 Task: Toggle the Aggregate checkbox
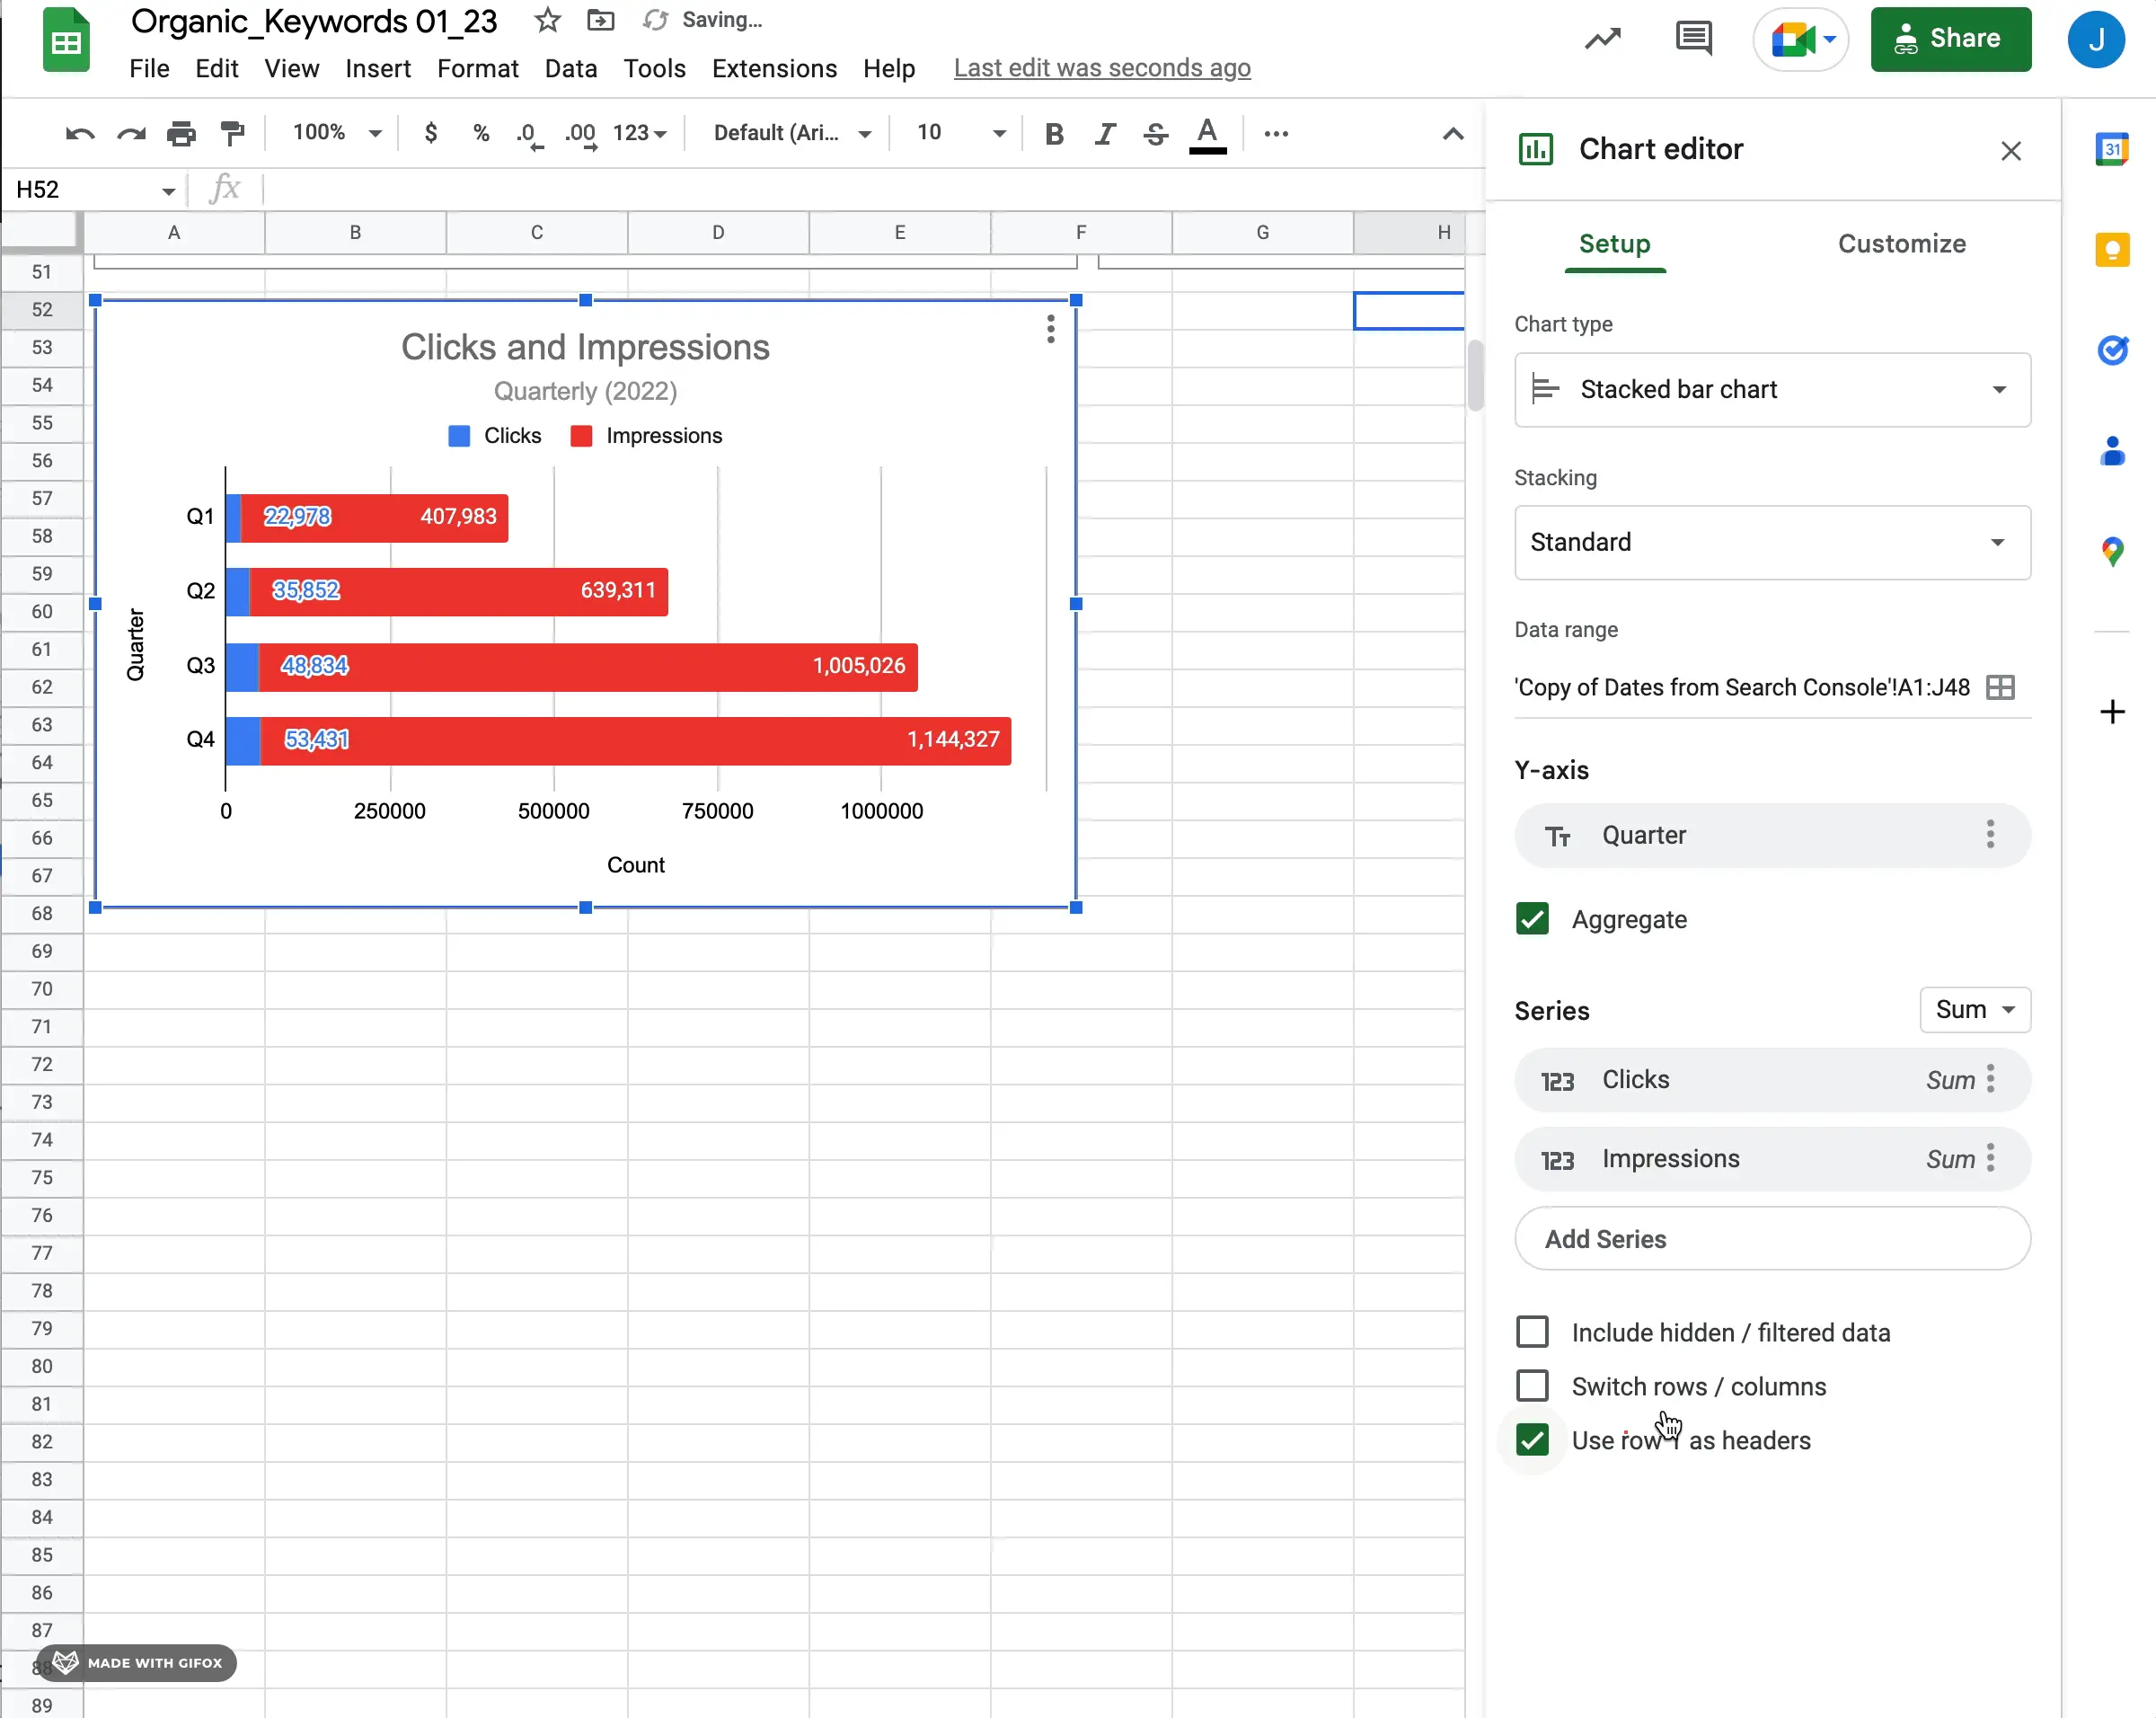coord(1530,918)
